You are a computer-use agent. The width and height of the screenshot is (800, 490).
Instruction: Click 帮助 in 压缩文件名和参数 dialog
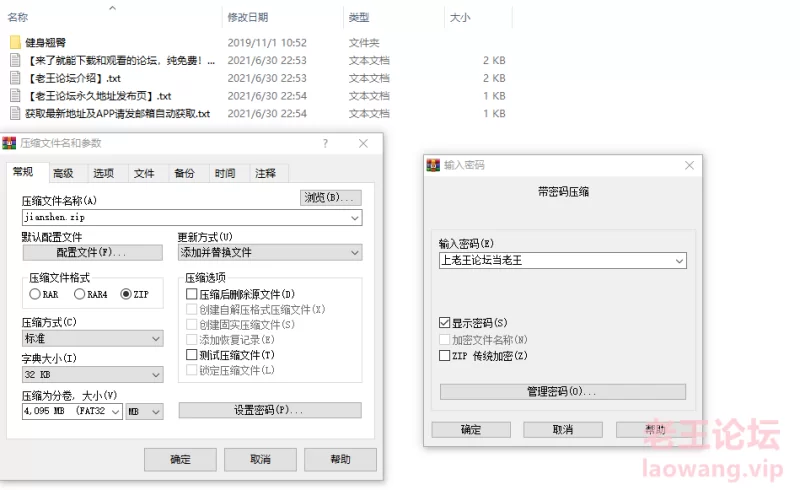click(340, 460)
